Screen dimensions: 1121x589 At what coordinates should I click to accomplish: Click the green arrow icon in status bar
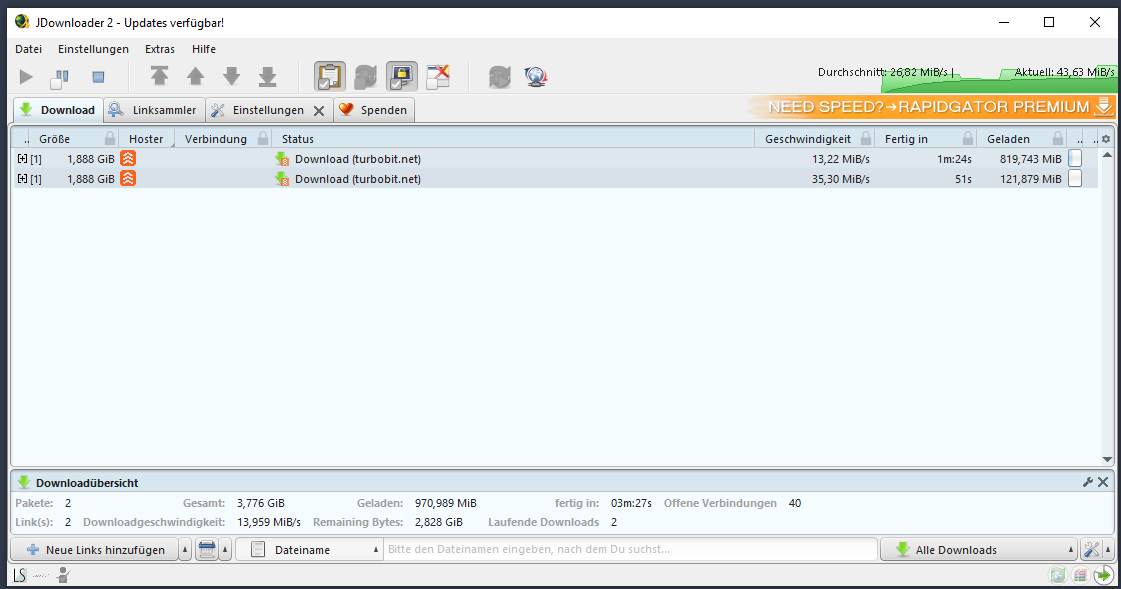(1104, 575)
